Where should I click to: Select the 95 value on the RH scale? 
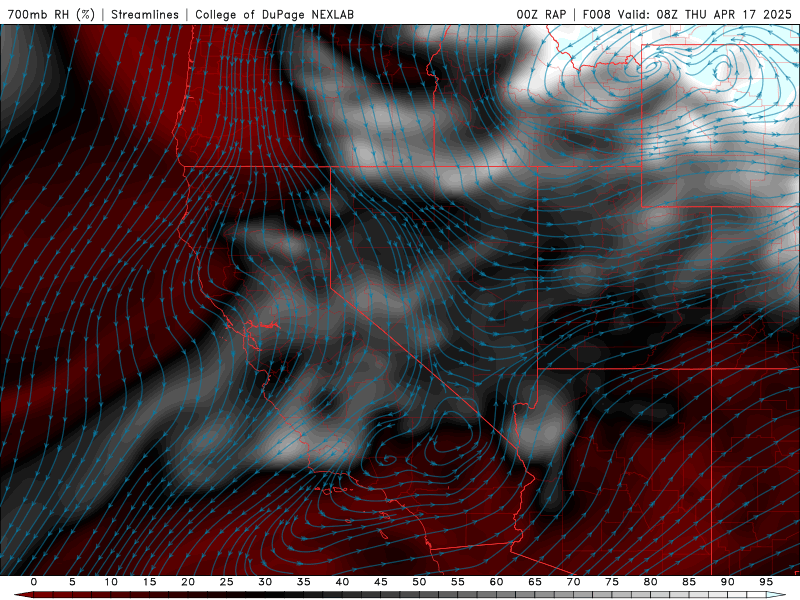[766, 582]
